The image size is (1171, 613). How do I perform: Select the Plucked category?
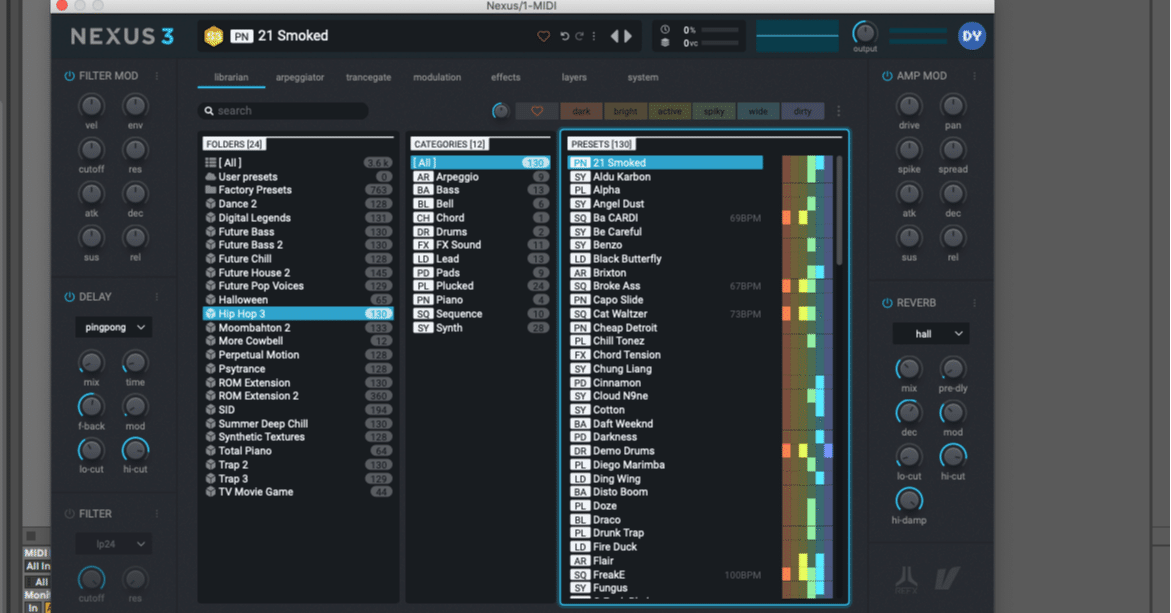point(481,286)
